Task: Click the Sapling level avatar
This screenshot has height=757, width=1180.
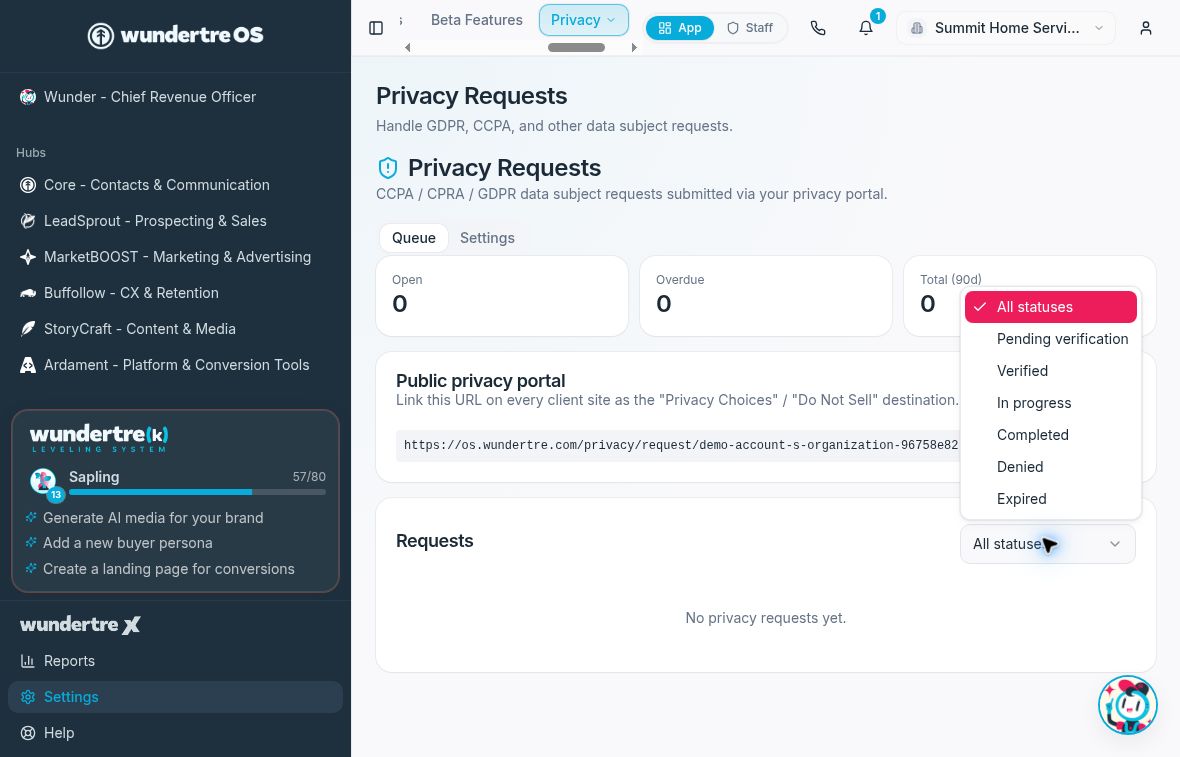Action: [44, 482]
